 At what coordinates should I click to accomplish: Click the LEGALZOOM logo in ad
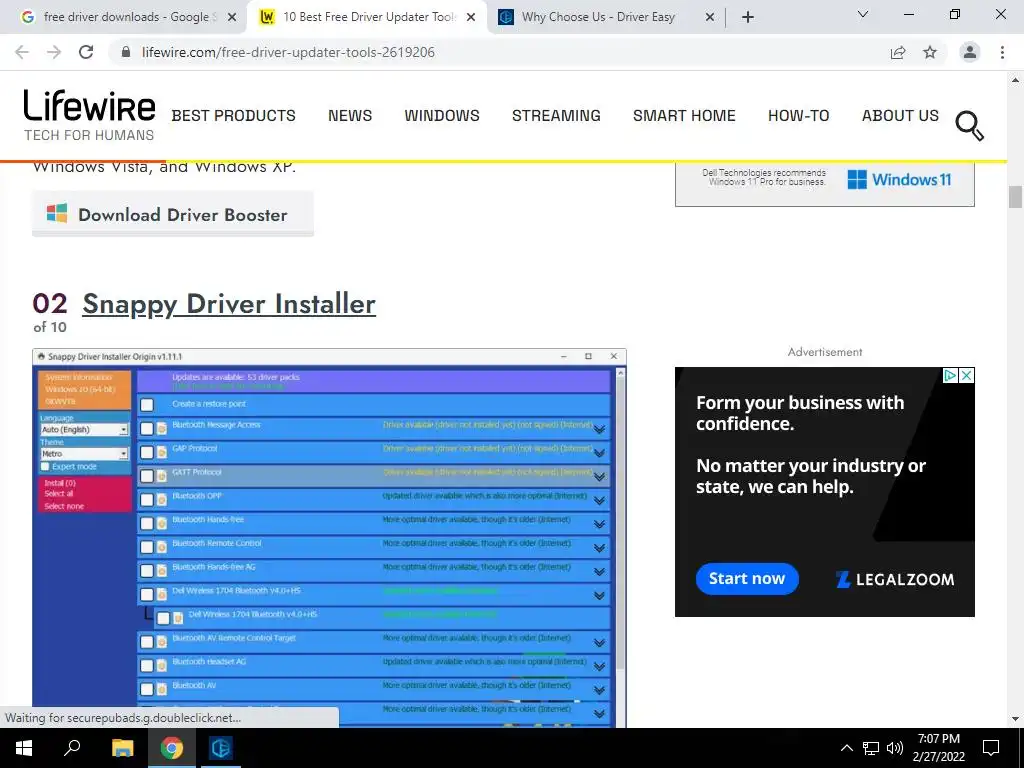(895, 579)
